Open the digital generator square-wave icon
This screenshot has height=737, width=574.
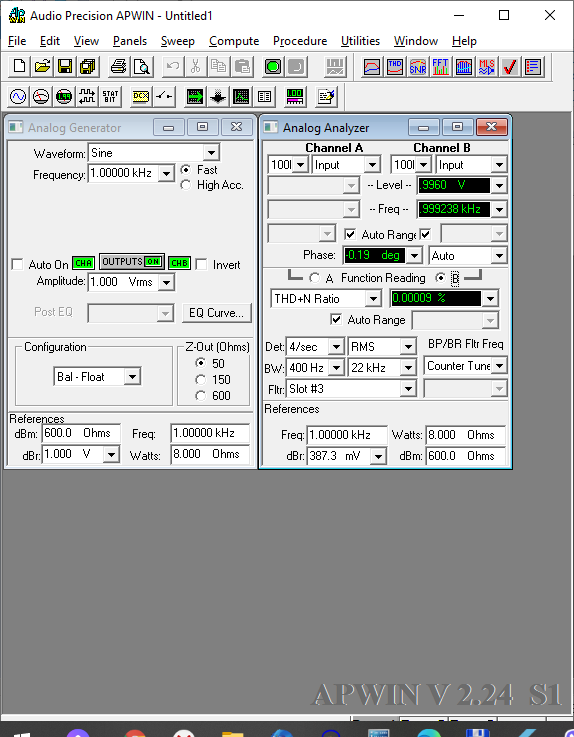87,97
